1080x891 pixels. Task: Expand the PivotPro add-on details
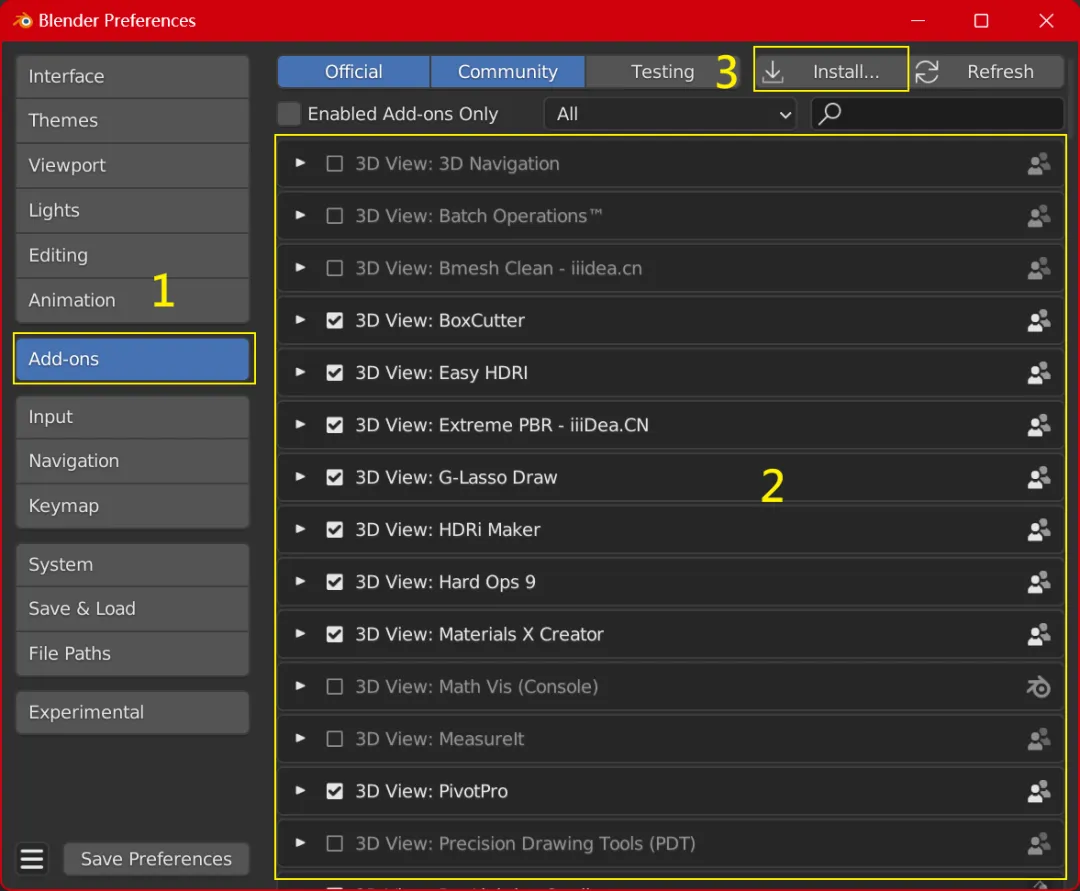tap(300, 791)
